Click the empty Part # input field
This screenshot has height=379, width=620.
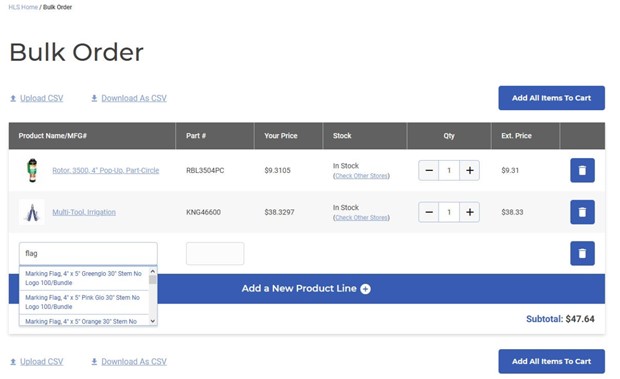point(215,253)
